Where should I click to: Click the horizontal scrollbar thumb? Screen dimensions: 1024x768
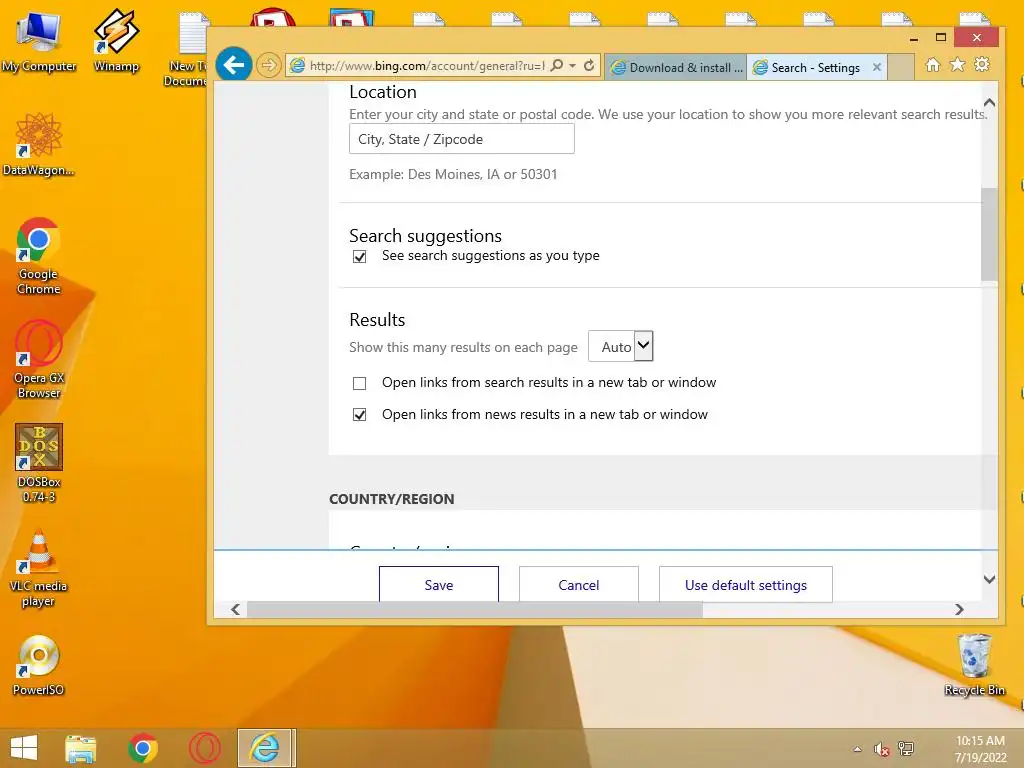point(475,609)
